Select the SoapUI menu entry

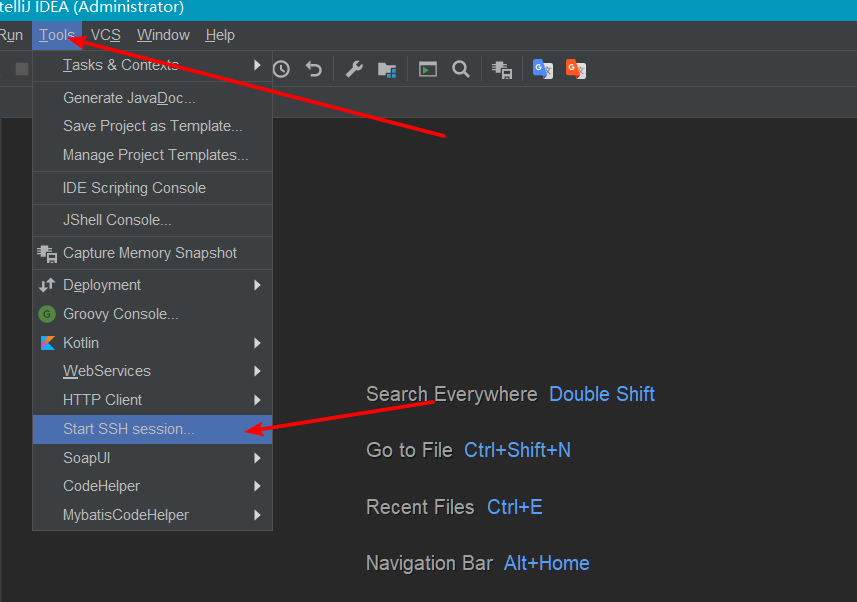pyautogui.click(x=152, y=458)
